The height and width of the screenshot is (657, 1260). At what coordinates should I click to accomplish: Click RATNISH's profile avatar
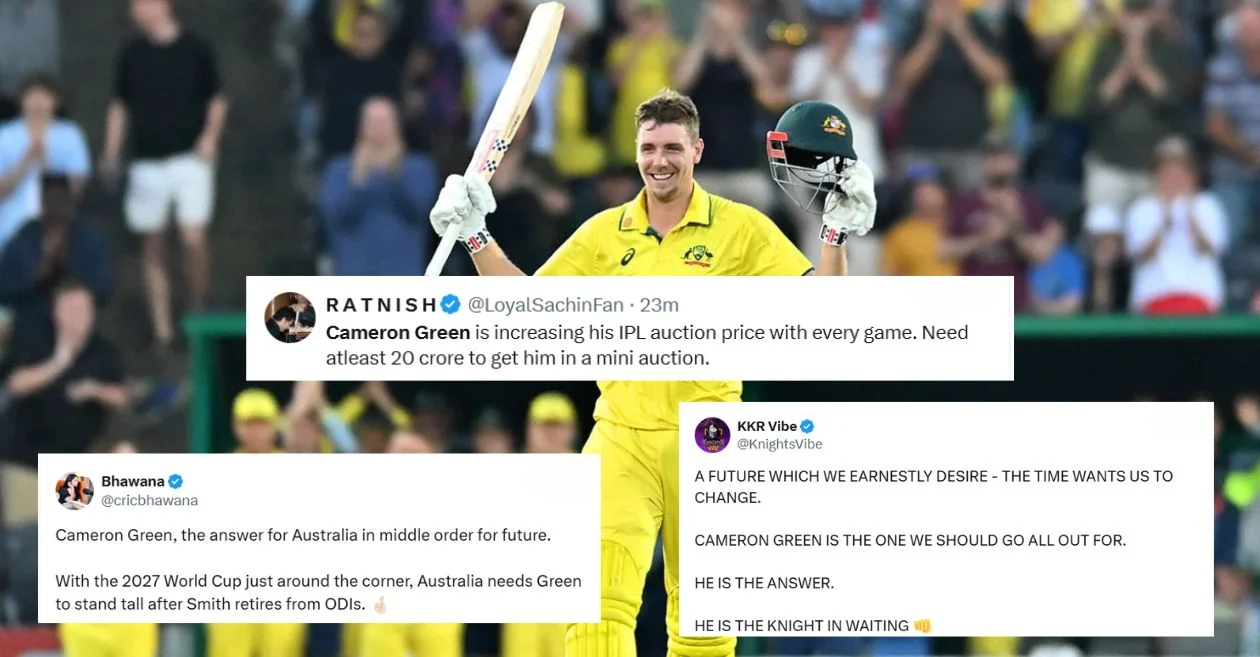[290, 318]
